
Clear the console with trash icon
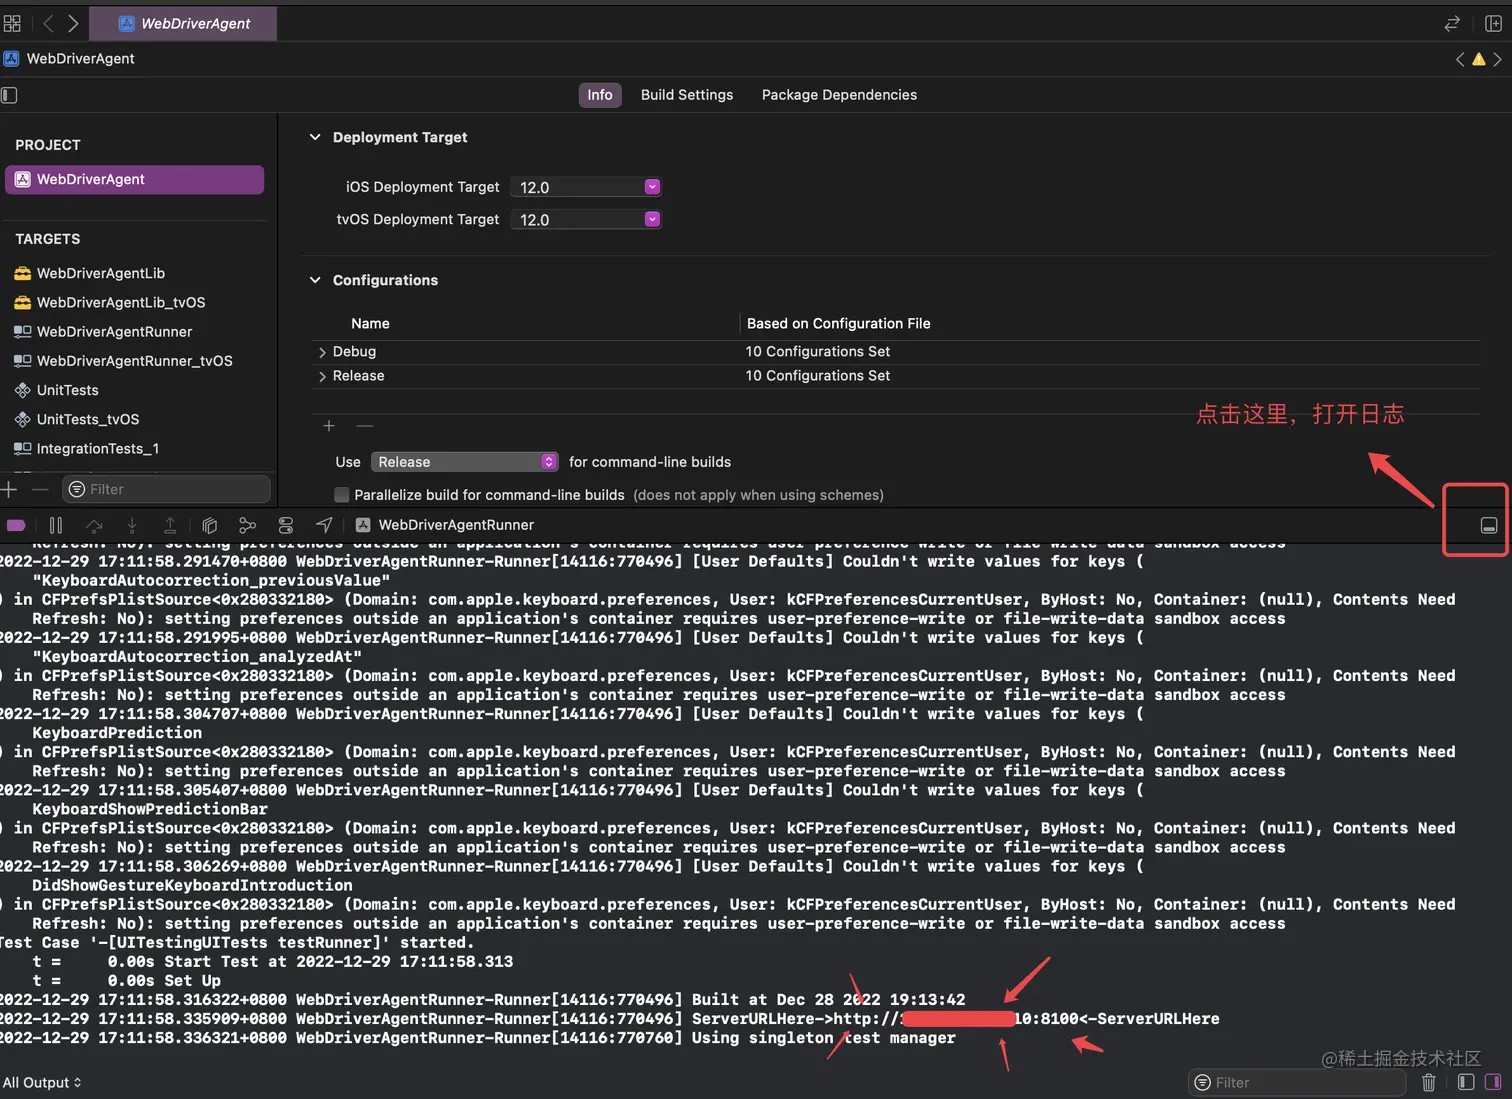tap(1429, 1082)
